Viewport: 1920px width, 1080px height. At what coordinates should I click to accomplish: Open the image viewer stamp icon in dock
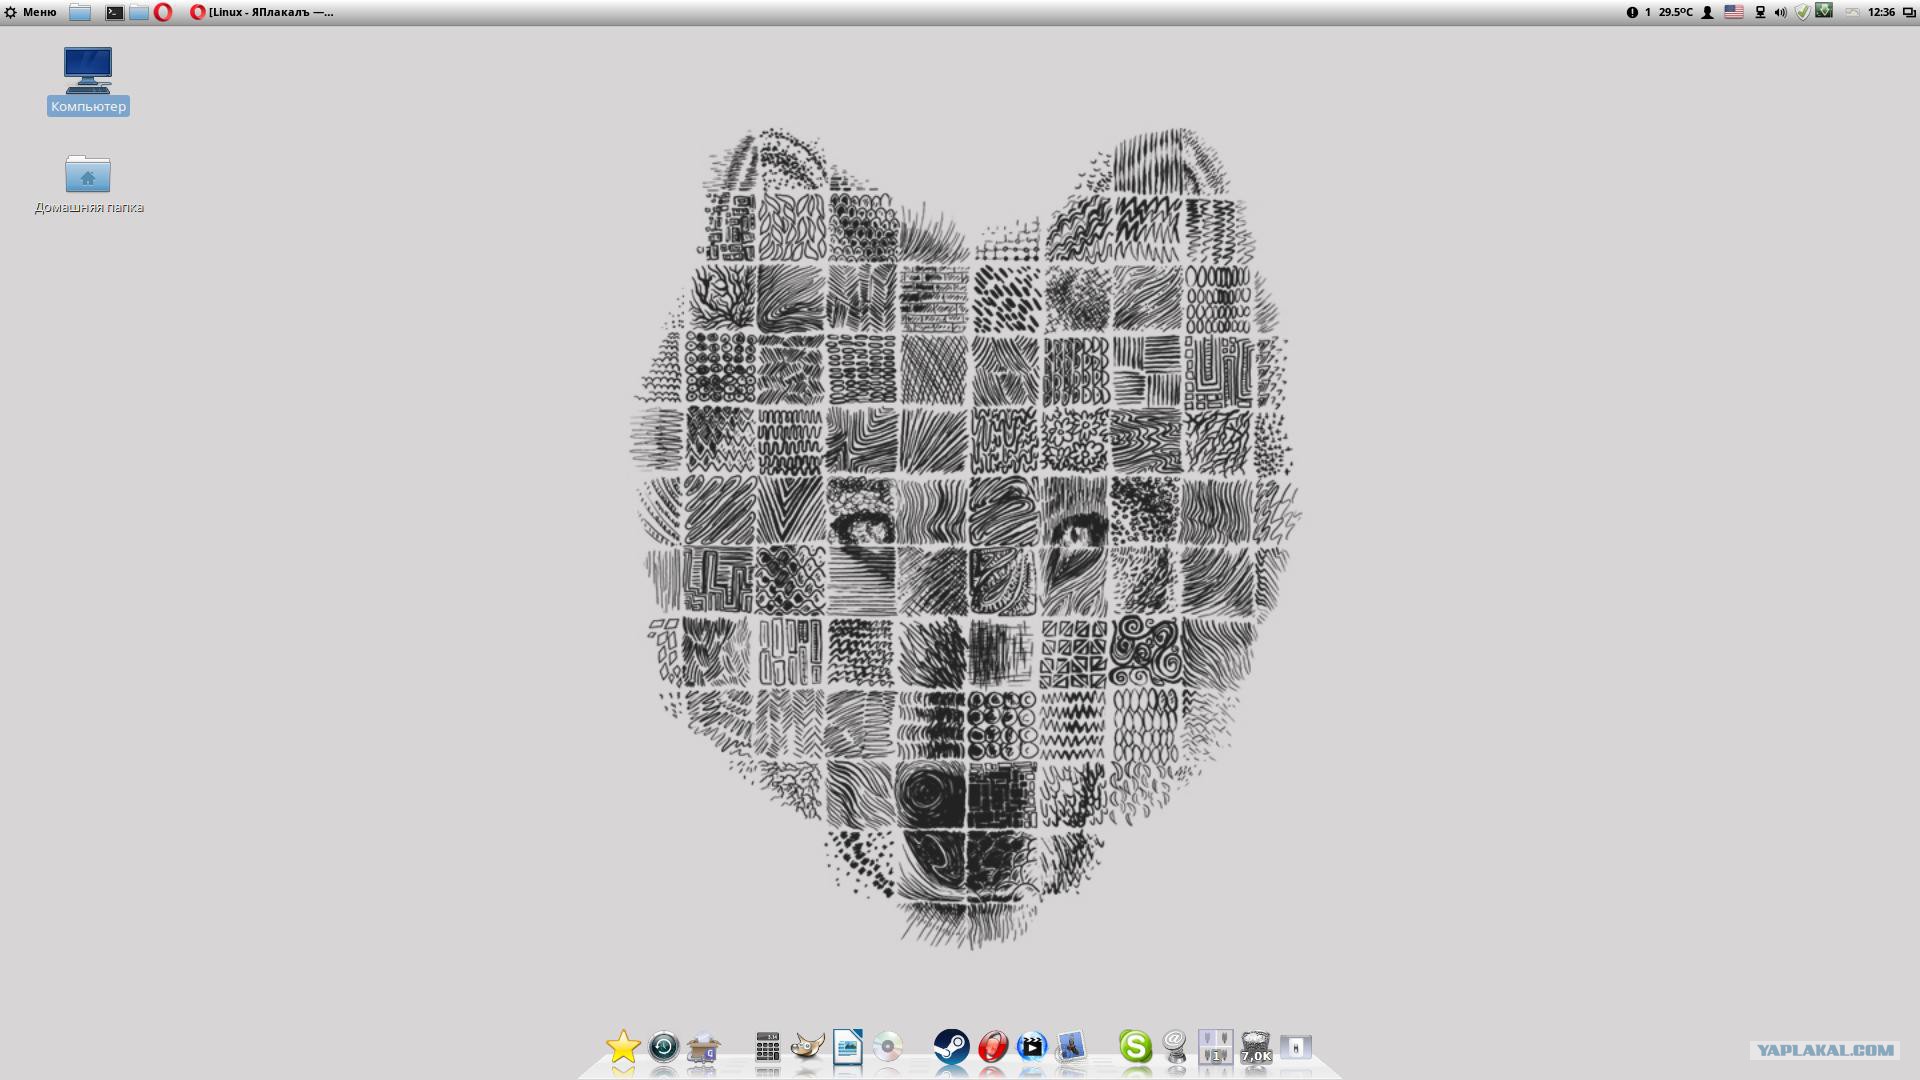pos(1071,1047)
